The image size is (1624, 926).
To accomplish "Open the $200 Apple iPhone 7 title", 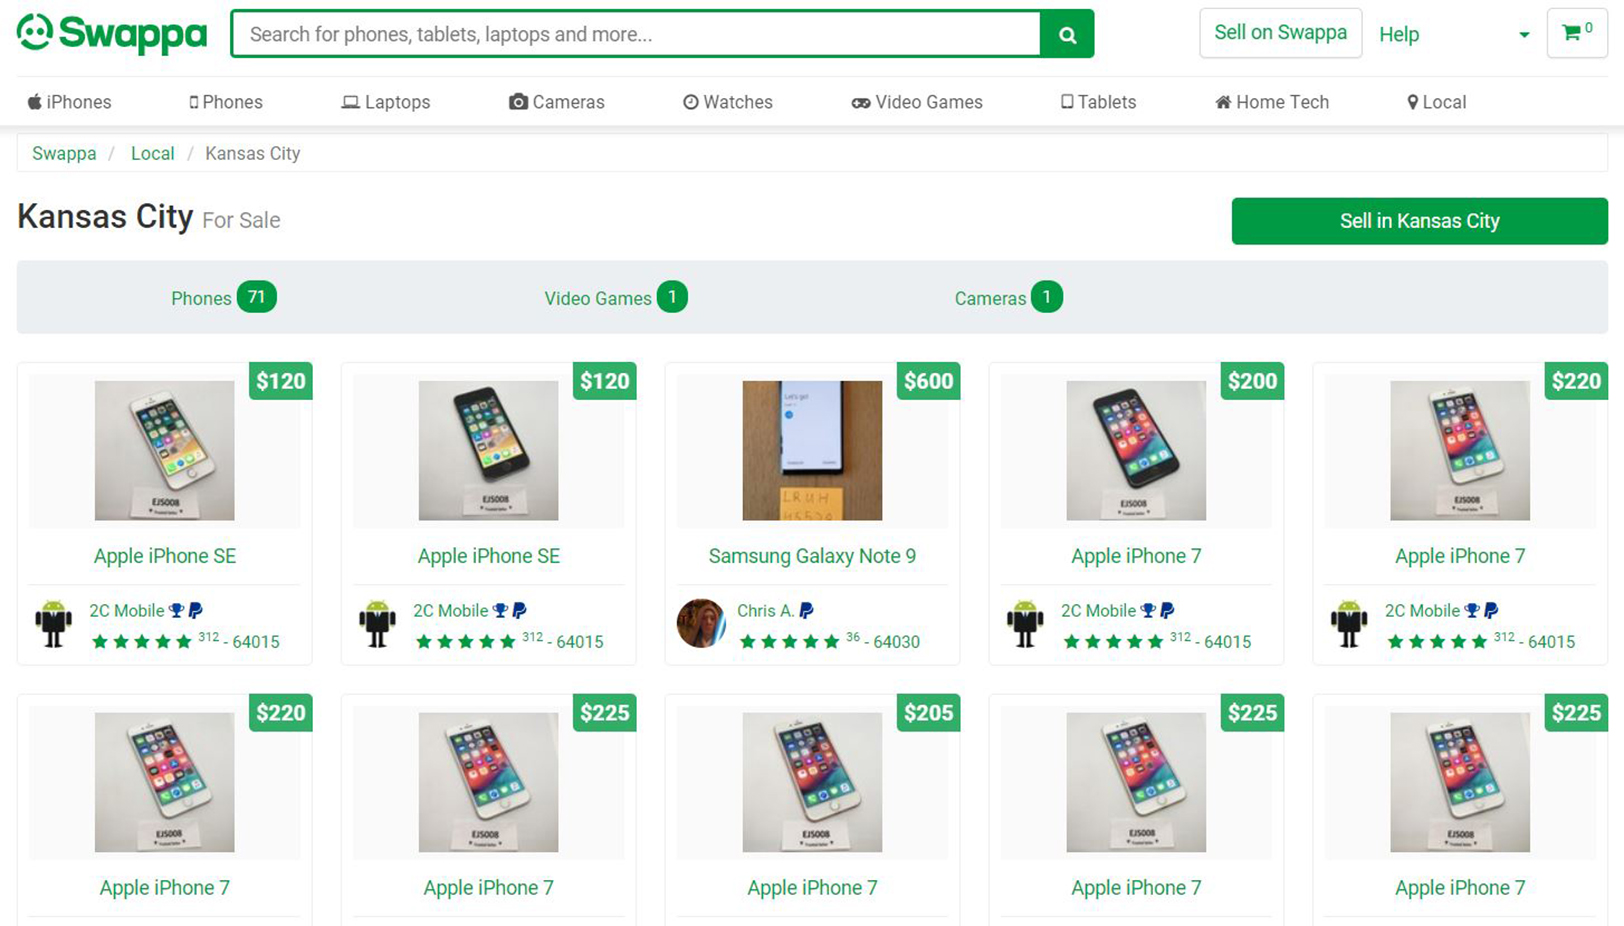I will click(x=1136, y=556).
